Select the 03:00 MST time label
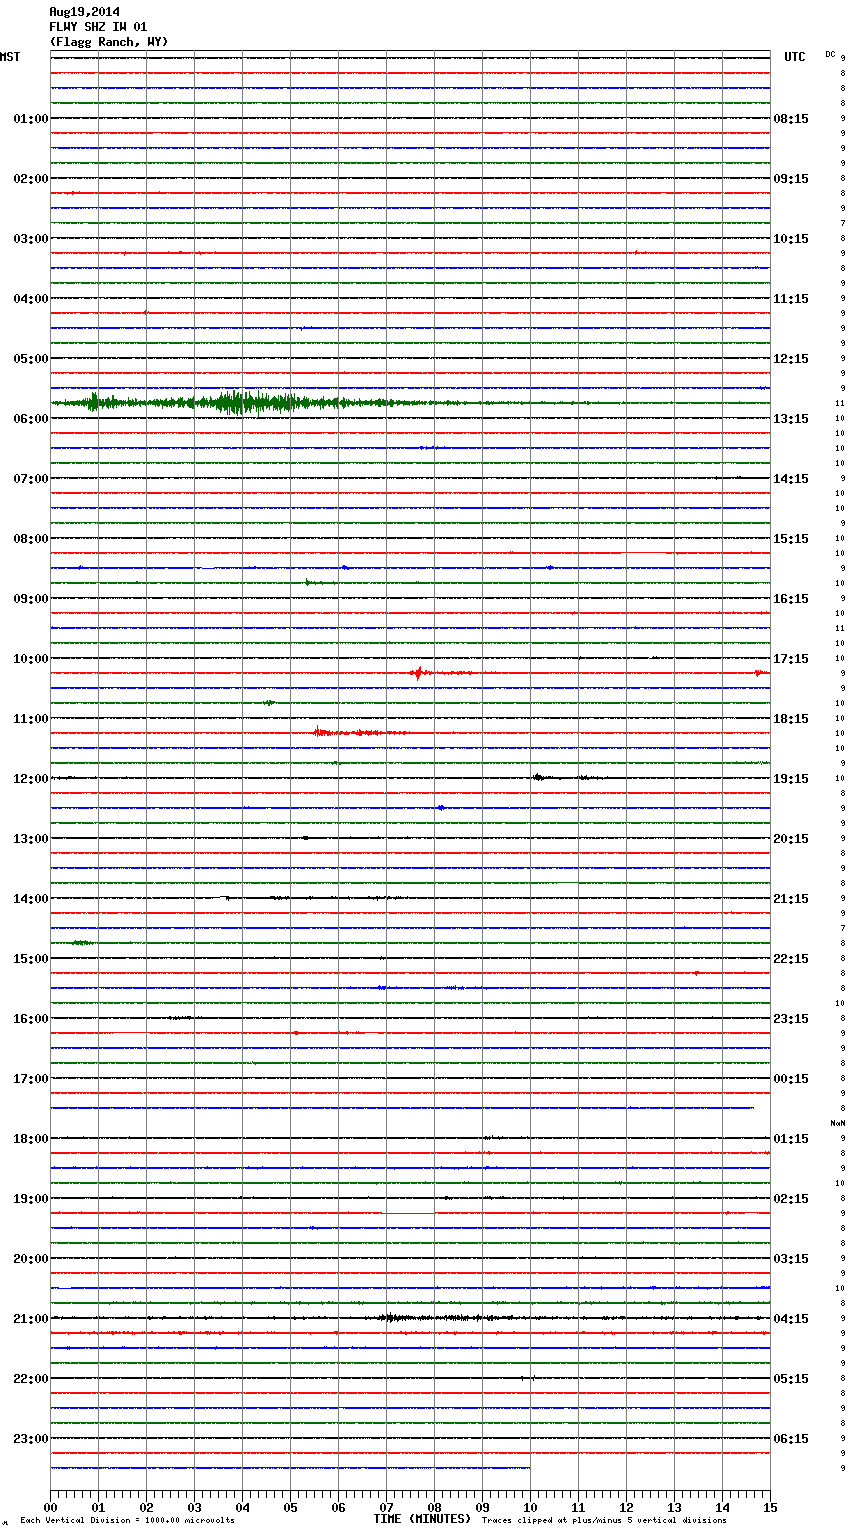Image resolution: width=850 pixels, height=1534 pixels. coord(30,239)
